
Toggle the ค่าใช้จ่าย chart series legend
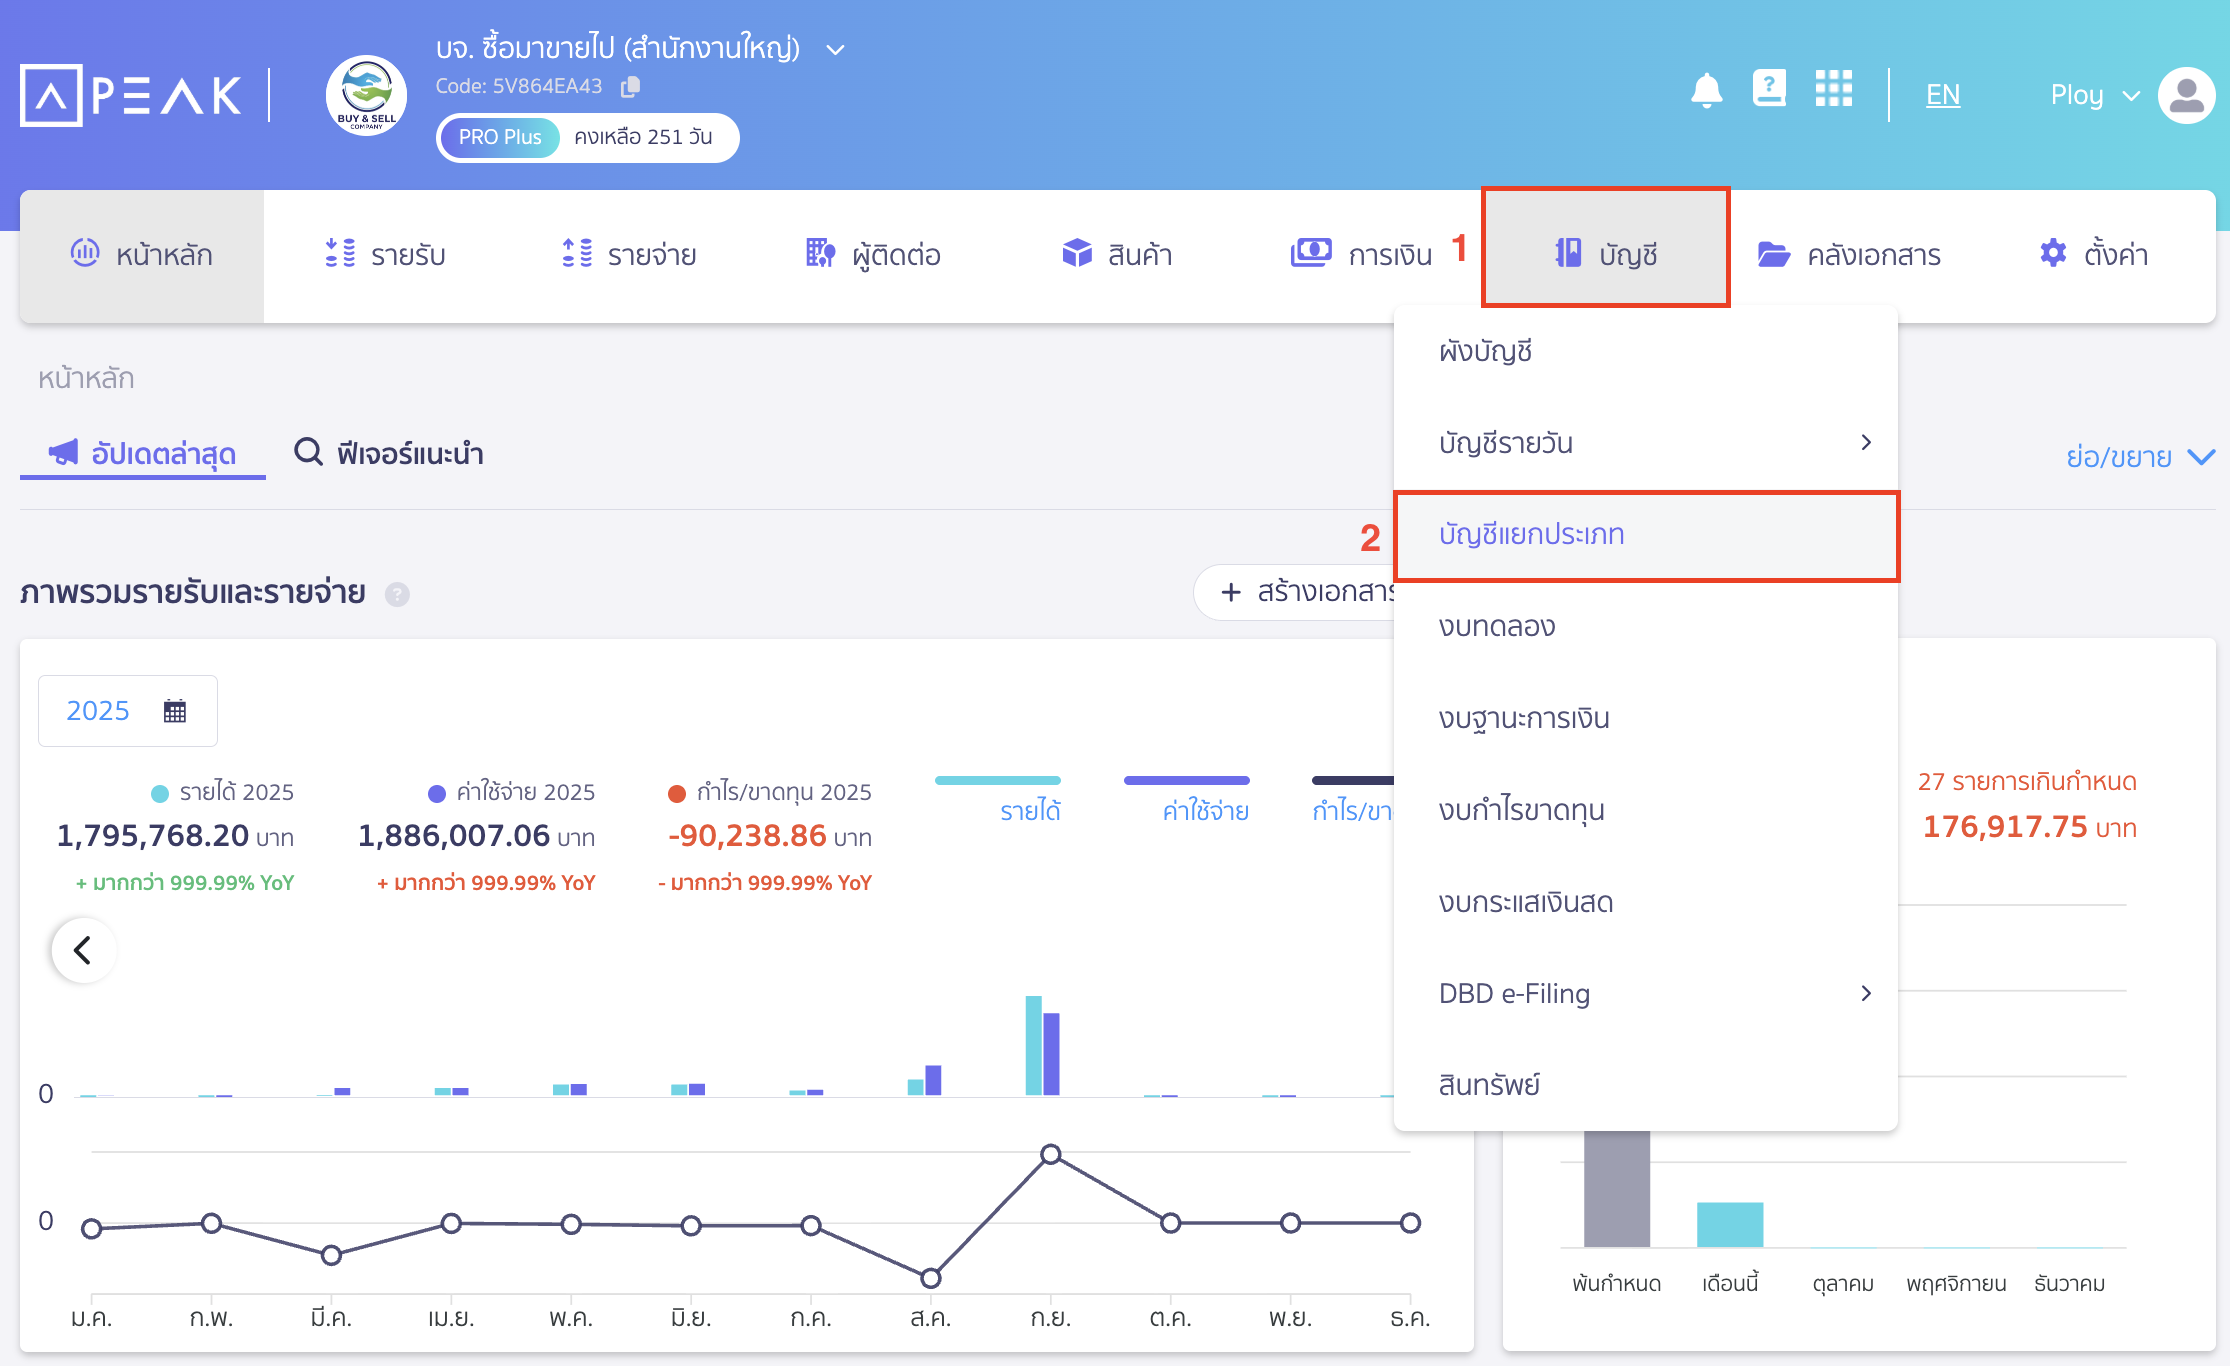click(x=1205, y=810)
